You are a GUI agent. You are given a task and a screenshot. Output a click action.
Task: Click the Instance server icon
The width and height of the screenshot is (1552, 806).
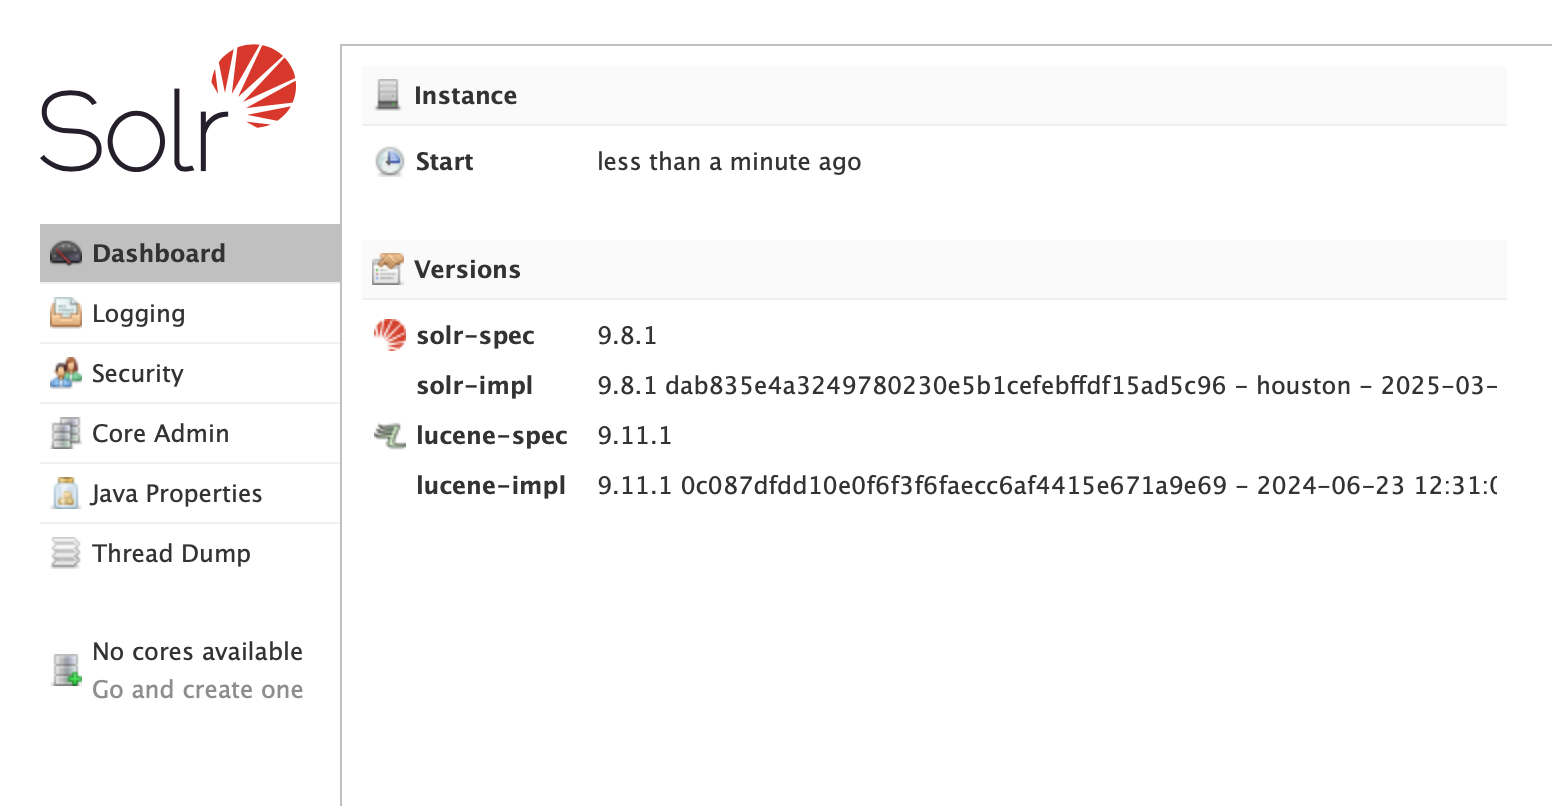[388, 95]
